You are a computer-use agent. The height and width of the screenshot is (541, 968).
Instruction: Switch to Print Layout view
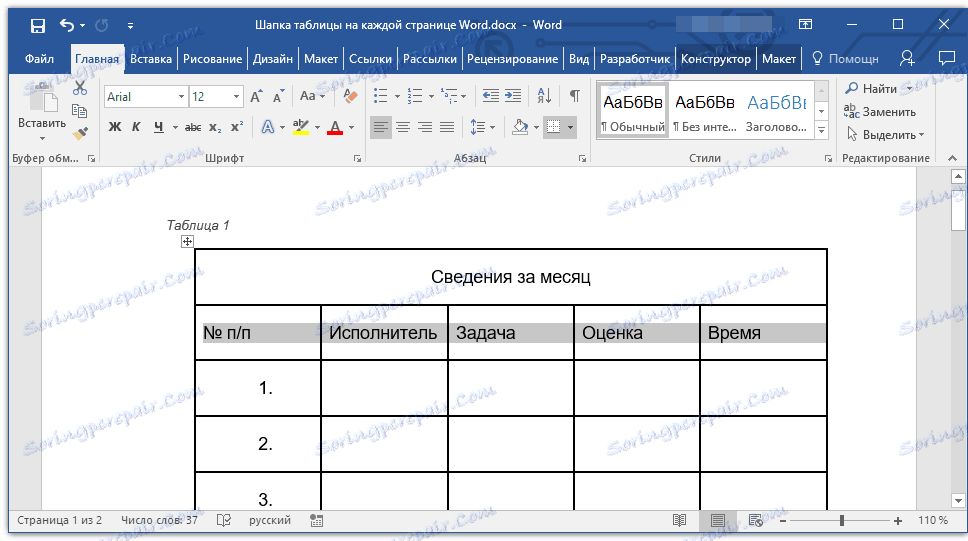tap(717, 521)
